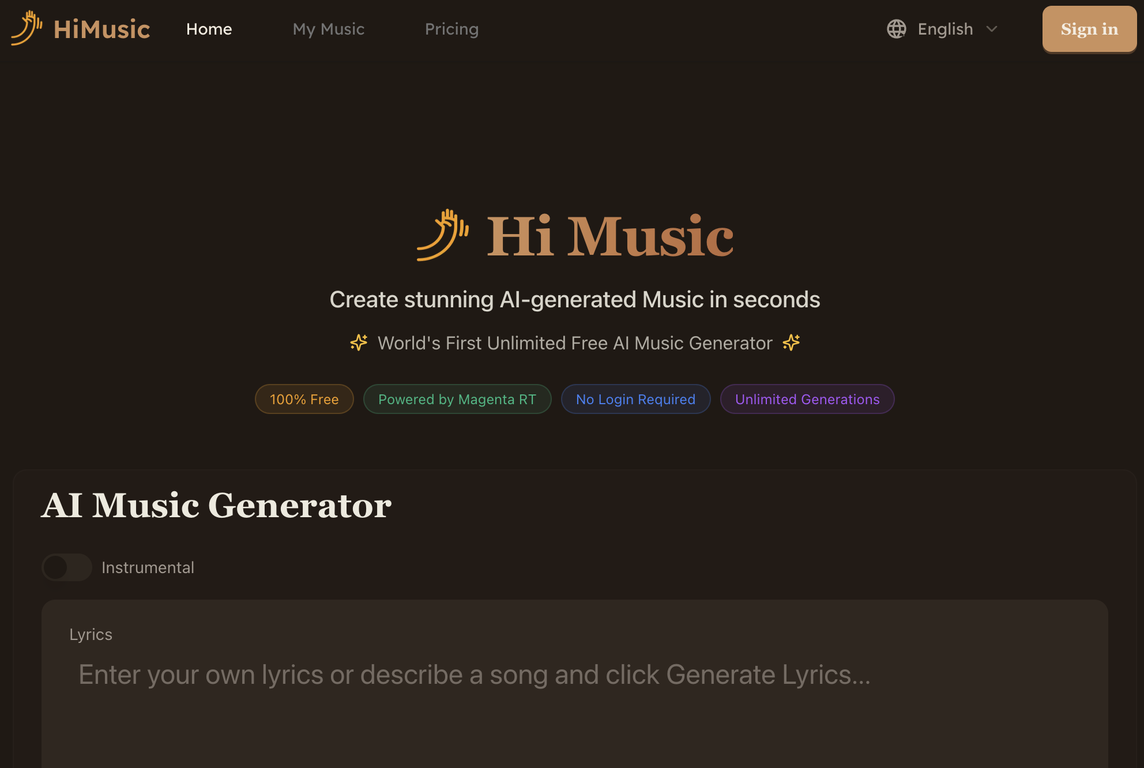Click the Sign in button

(1088, 29)
